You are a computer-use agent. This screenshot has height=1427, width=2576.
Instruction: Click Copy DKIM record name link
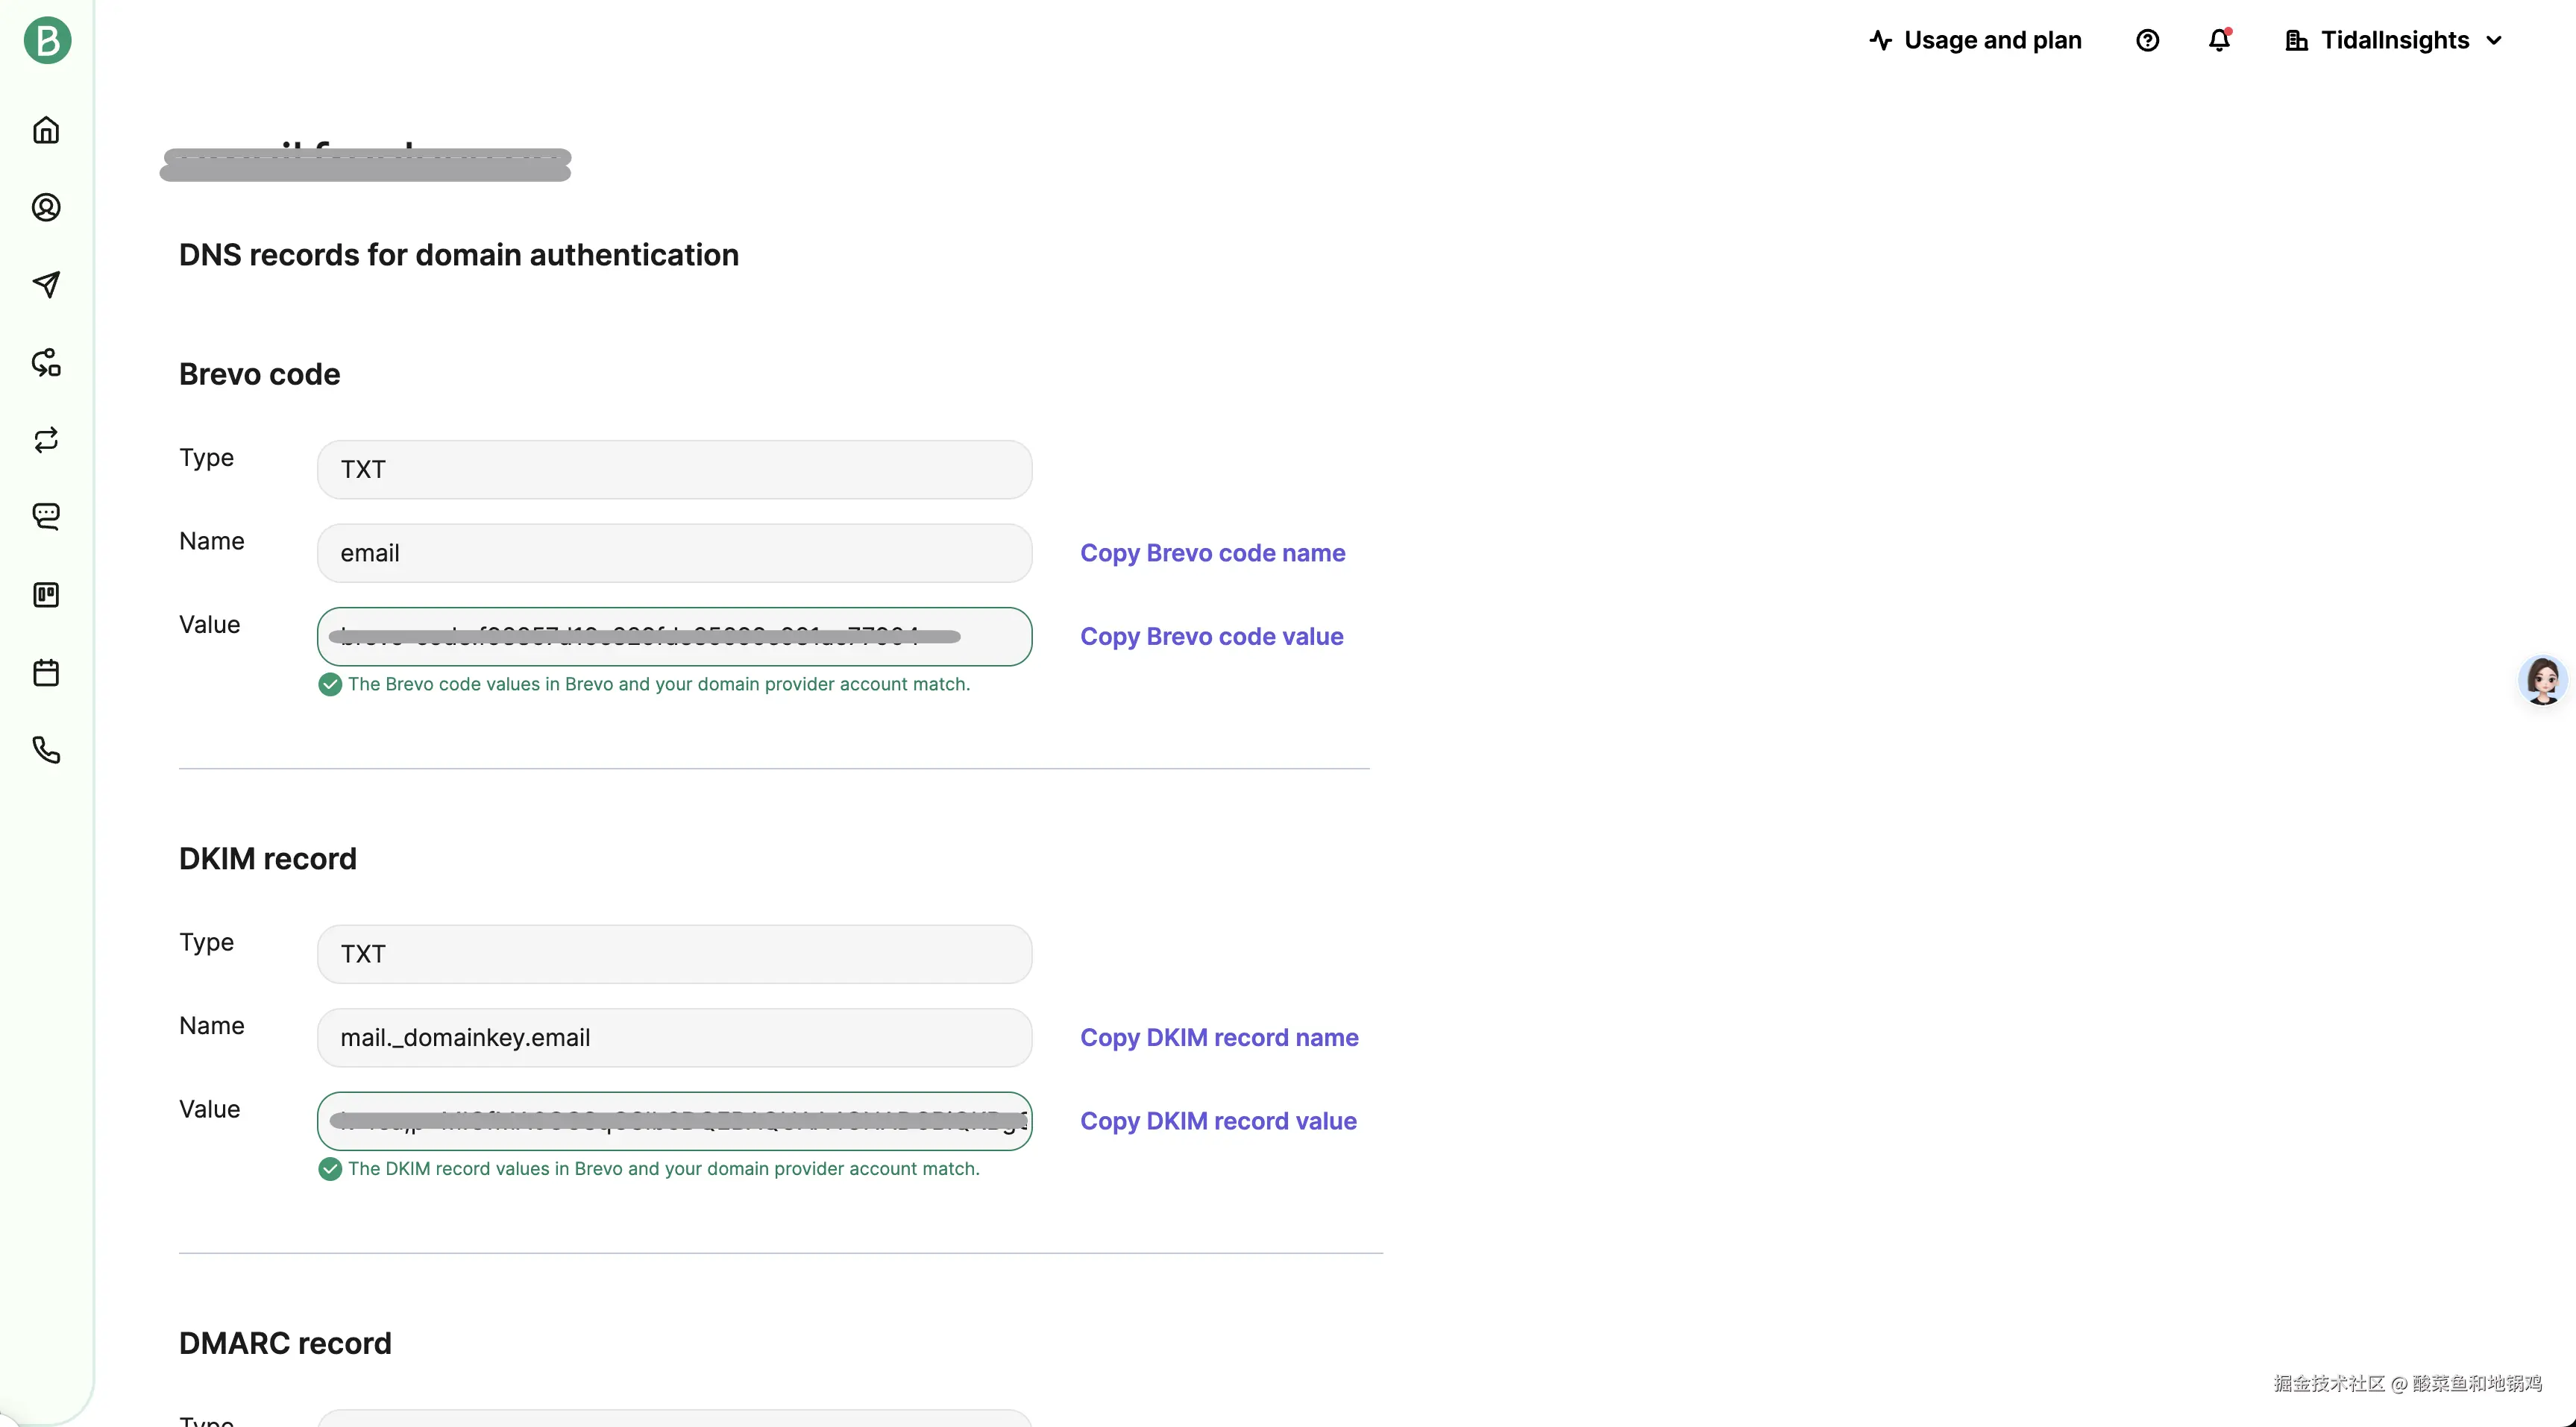click(1219, 1038)
